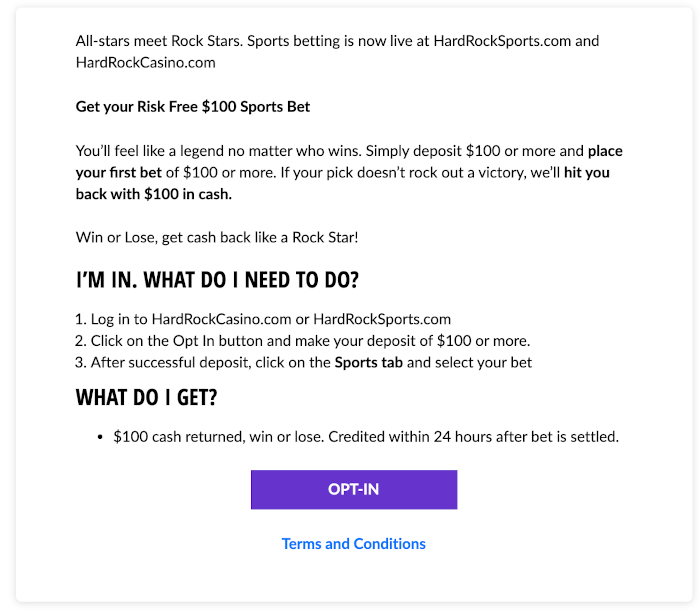The width and height of the screenshot is (700, 613).
Task: Click "Credited within 24 hours" sentence
Action: click(474, 437)
